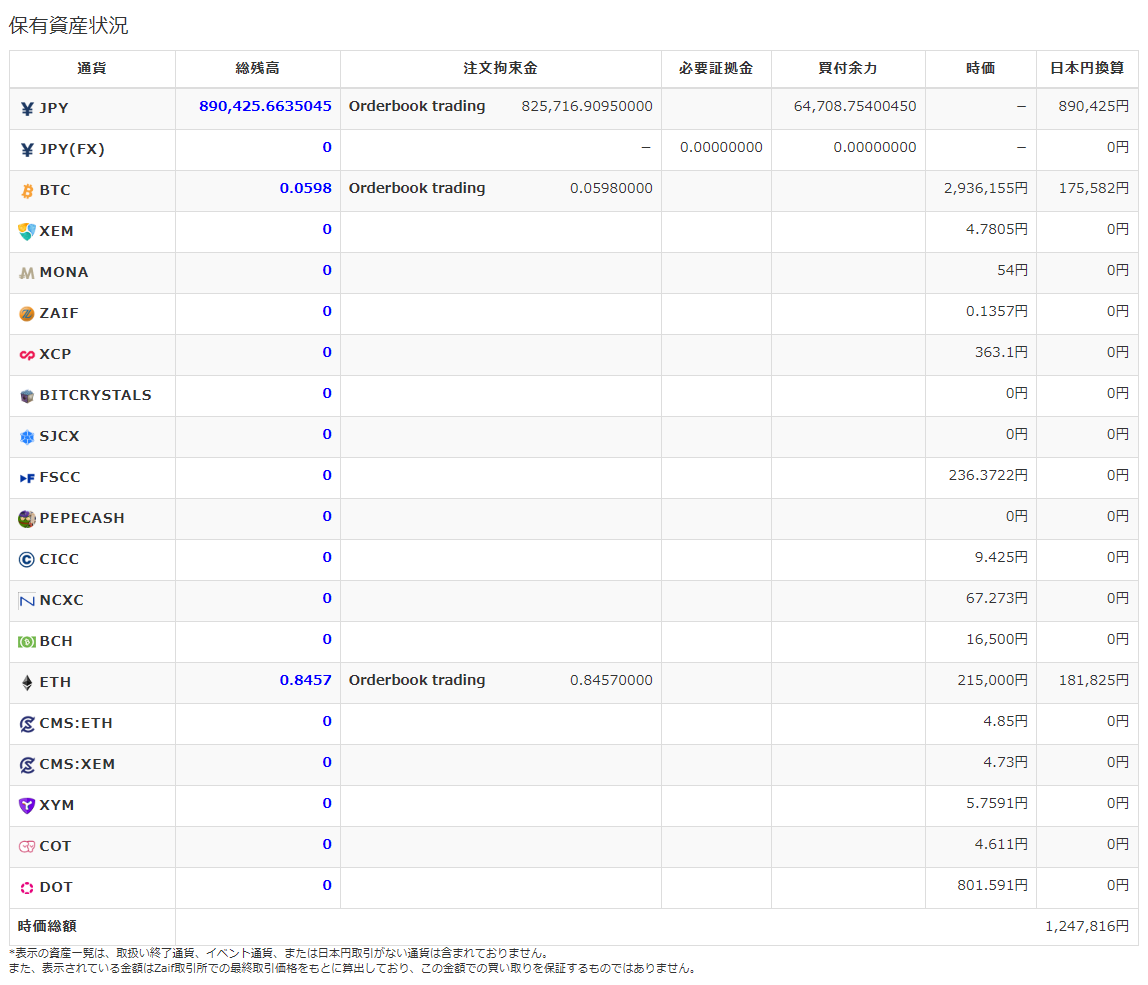The height and width of the screenshot is (985, 1148).
Task: Select BTC yen conversion 175,582円
Action: [1094, 188]
